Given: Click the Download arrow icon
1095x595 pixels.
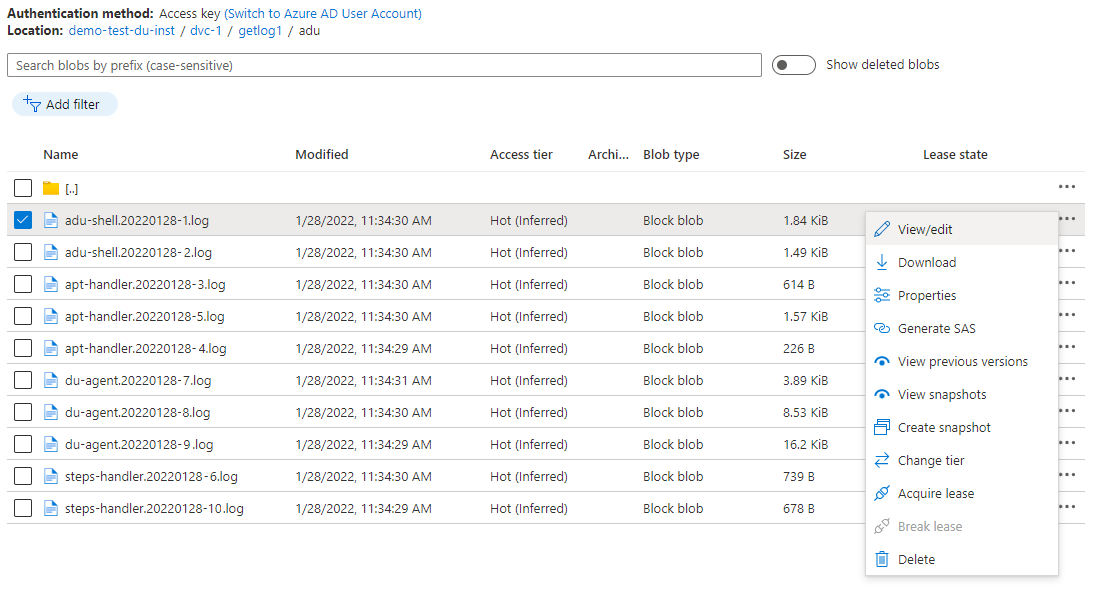Looking at the screenshot, I should (x=881, y=263).
